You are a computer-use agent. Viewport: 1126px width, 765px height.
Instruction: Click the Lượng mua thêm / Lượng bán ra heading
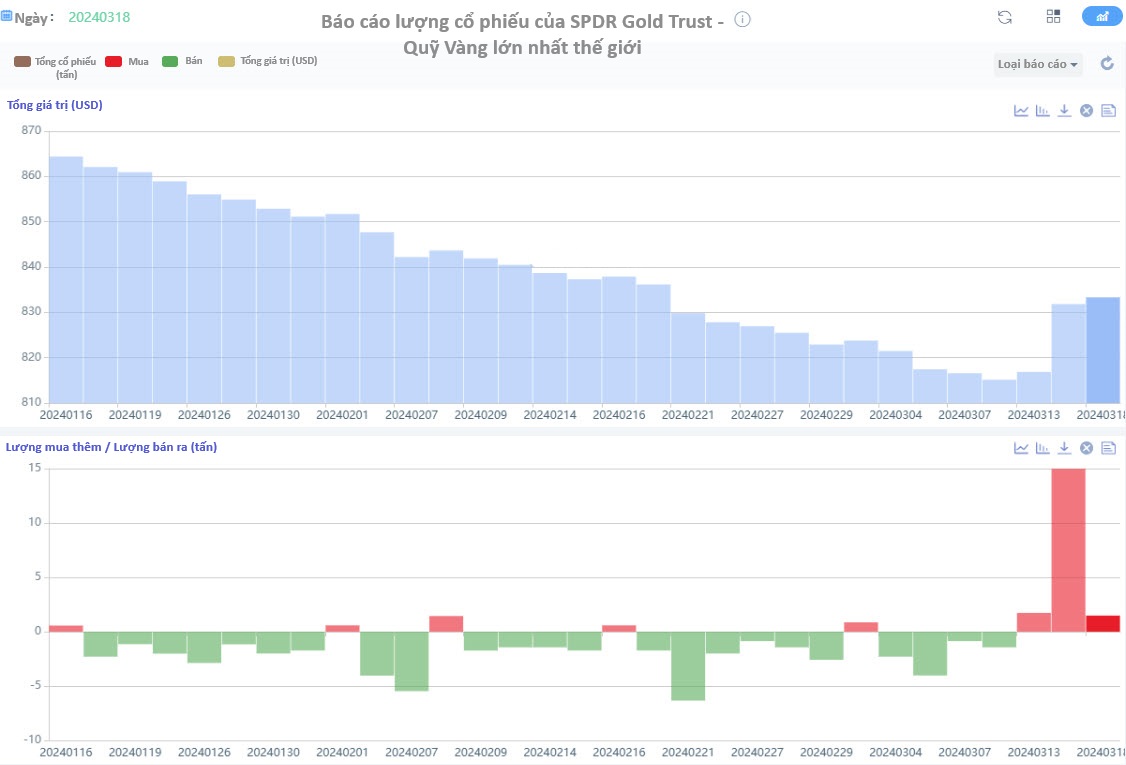point(111,447)
